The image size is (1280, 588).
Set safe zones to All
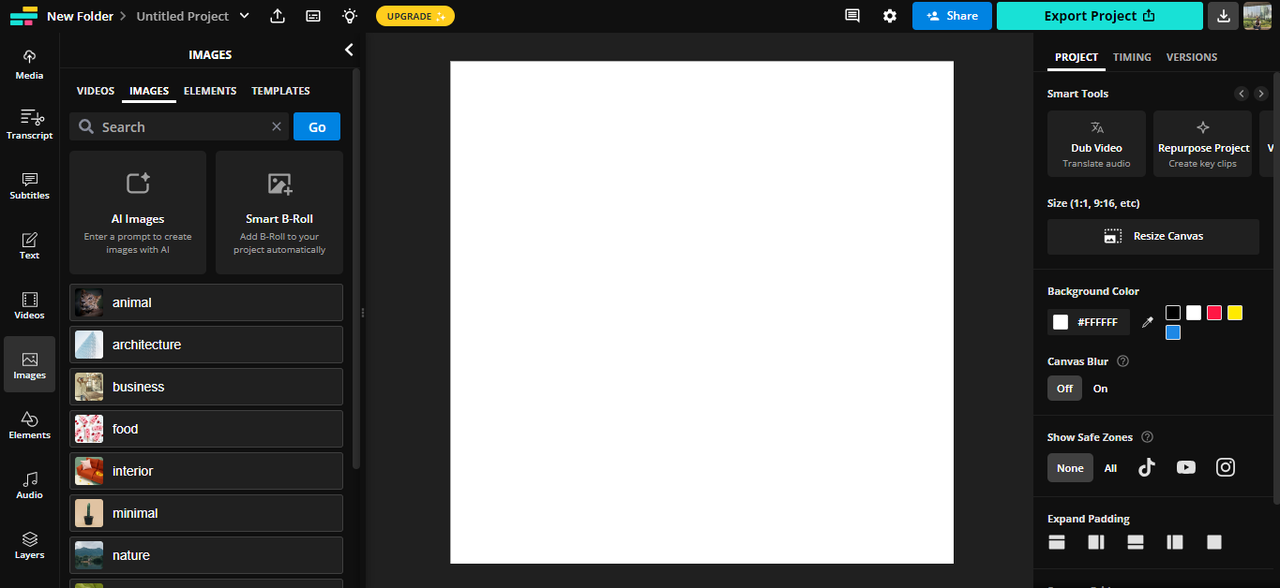pyautogui.click(x=1110, y=468)
